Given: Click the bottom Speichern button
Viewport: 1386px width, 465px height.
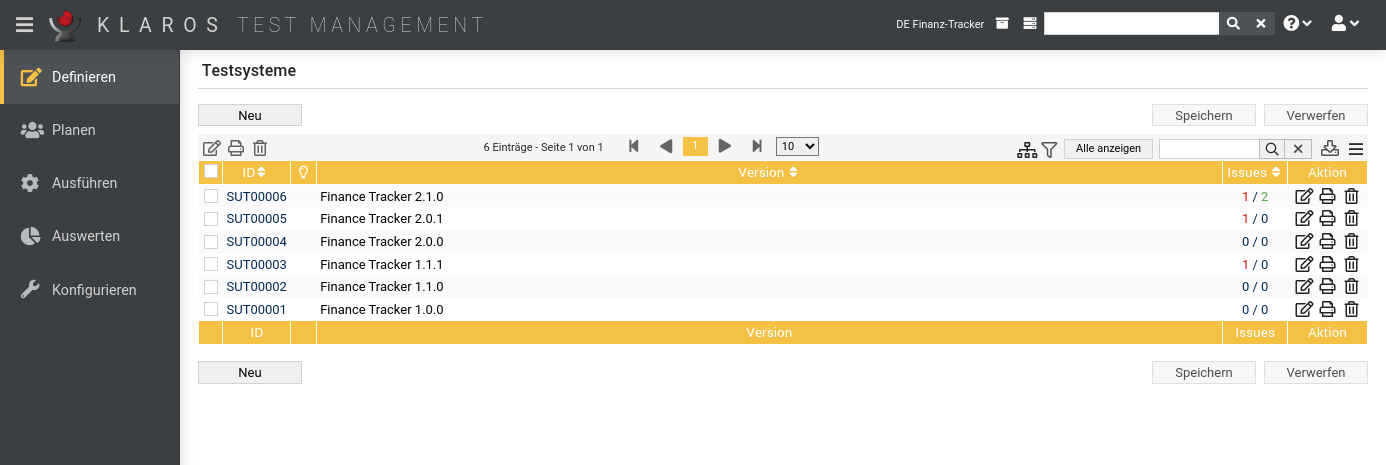Looking at the screenshot, I should click(x=1204, y=372).
